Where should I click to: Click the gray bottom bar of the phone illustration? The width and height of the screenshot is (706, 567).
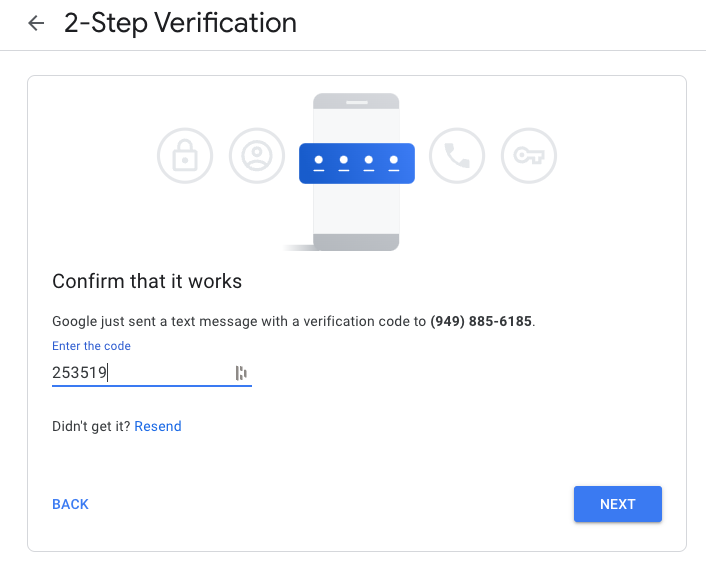[x=356, y=242]
